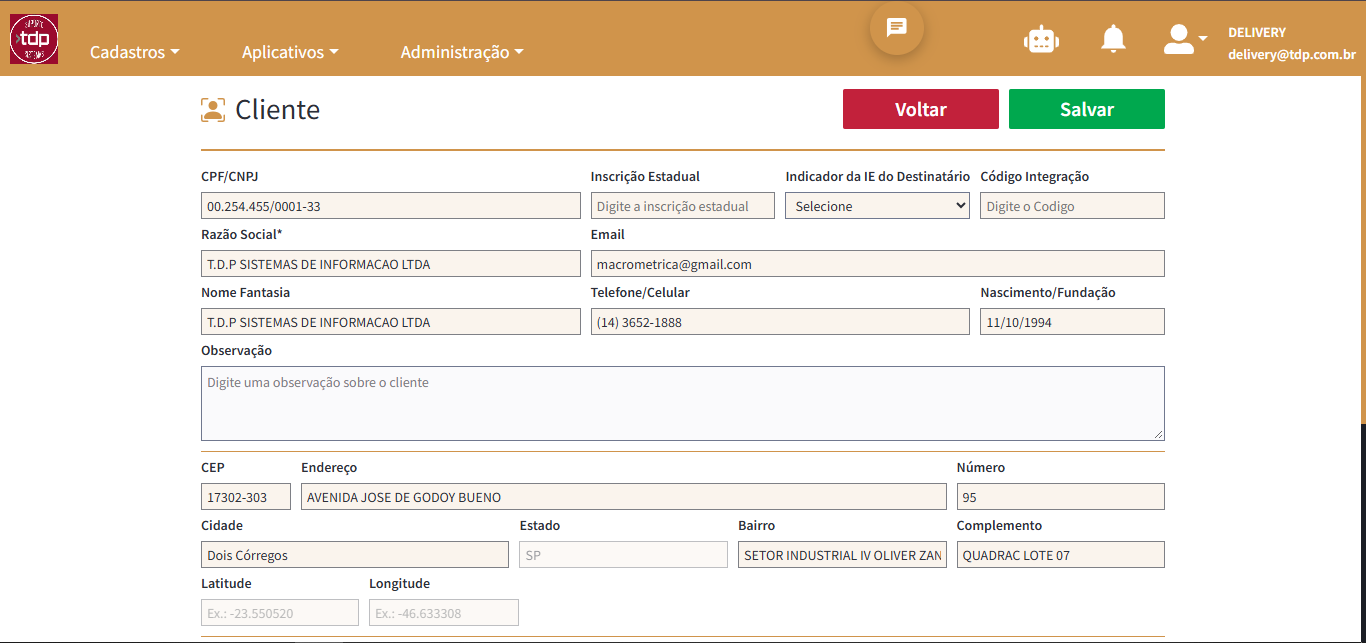Click the TDP logo icon
The image size is (1366, 643).
click(x=34, y=39)
